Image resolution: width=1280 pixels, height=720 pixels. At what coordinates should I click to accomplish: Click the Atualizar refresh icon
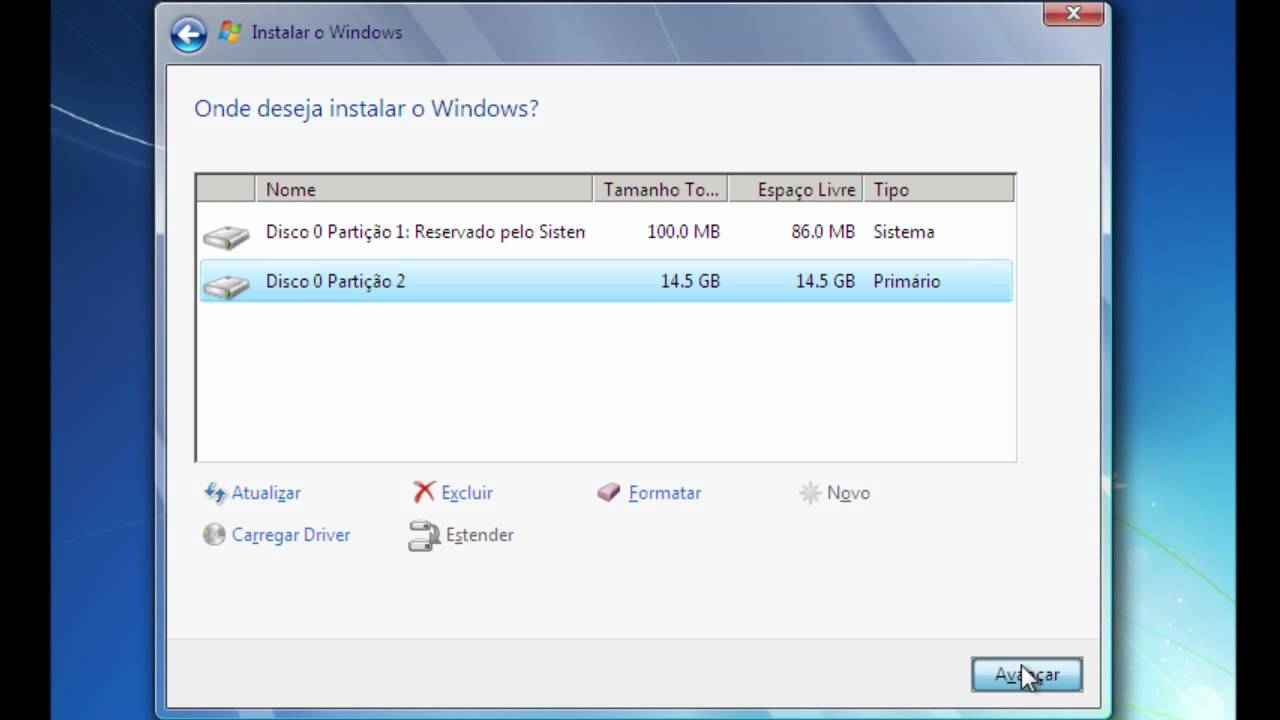tap(215, 492)
